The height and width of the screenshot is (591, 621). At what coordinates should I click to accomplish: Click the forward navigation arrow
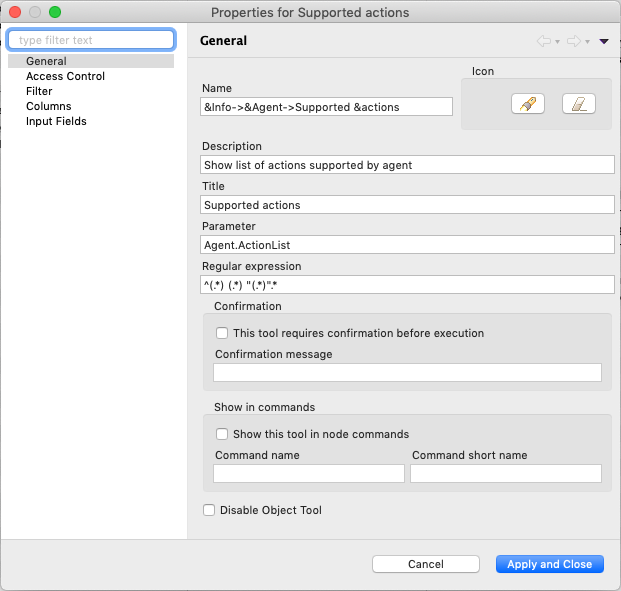point(573,41)
